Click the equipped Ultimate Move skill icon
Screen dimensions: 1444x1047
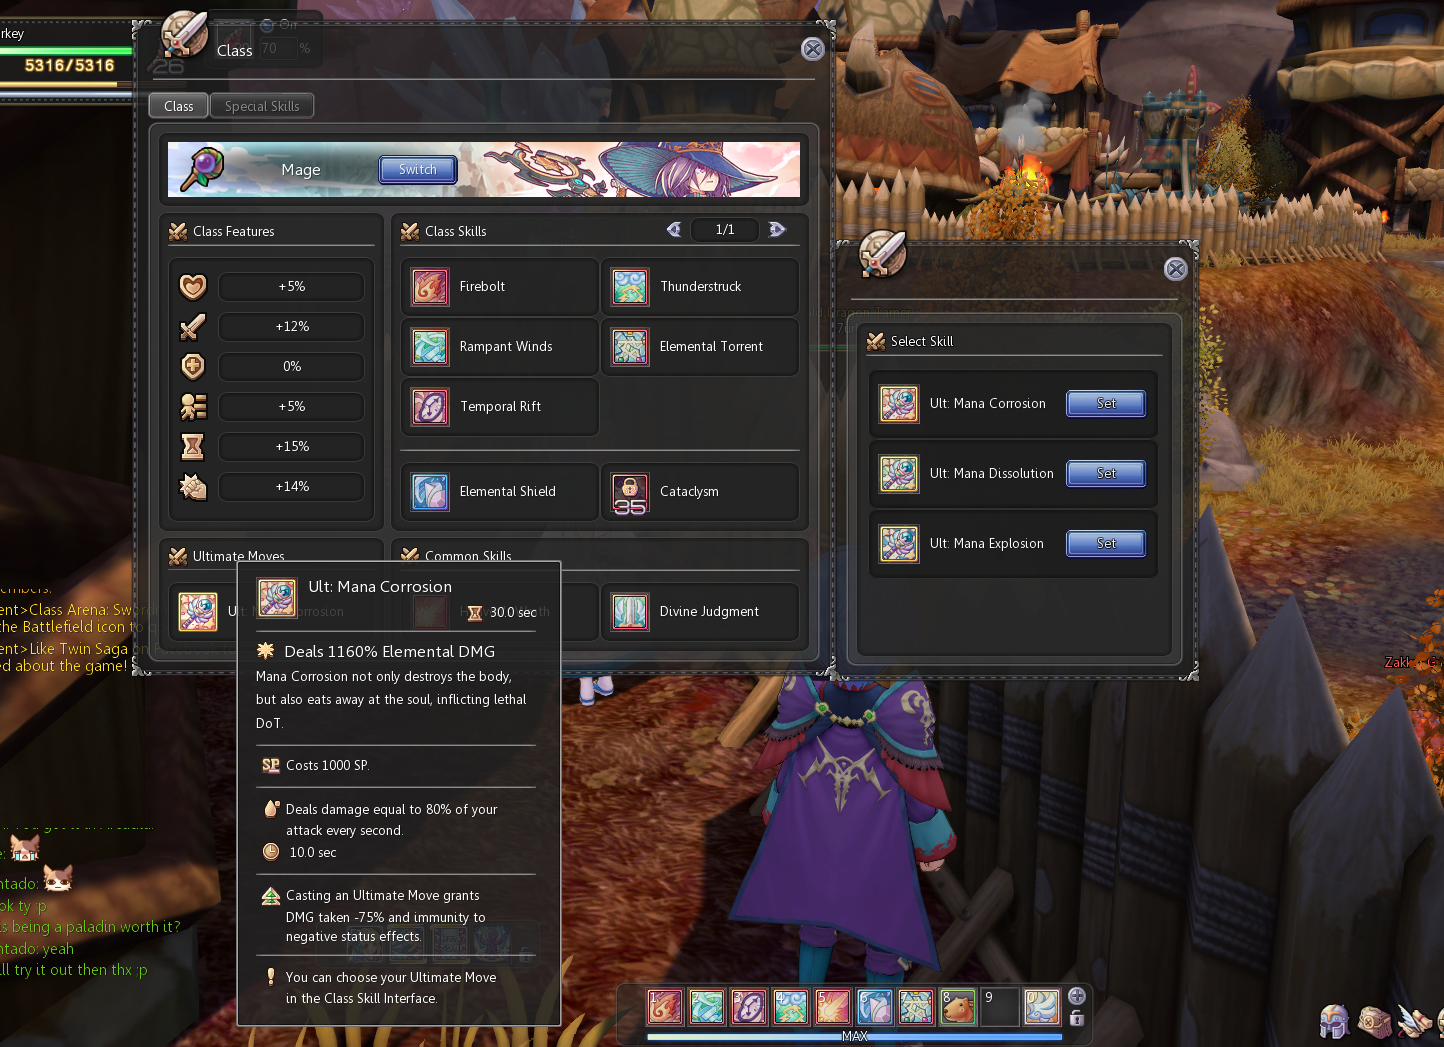coord(198,612)
